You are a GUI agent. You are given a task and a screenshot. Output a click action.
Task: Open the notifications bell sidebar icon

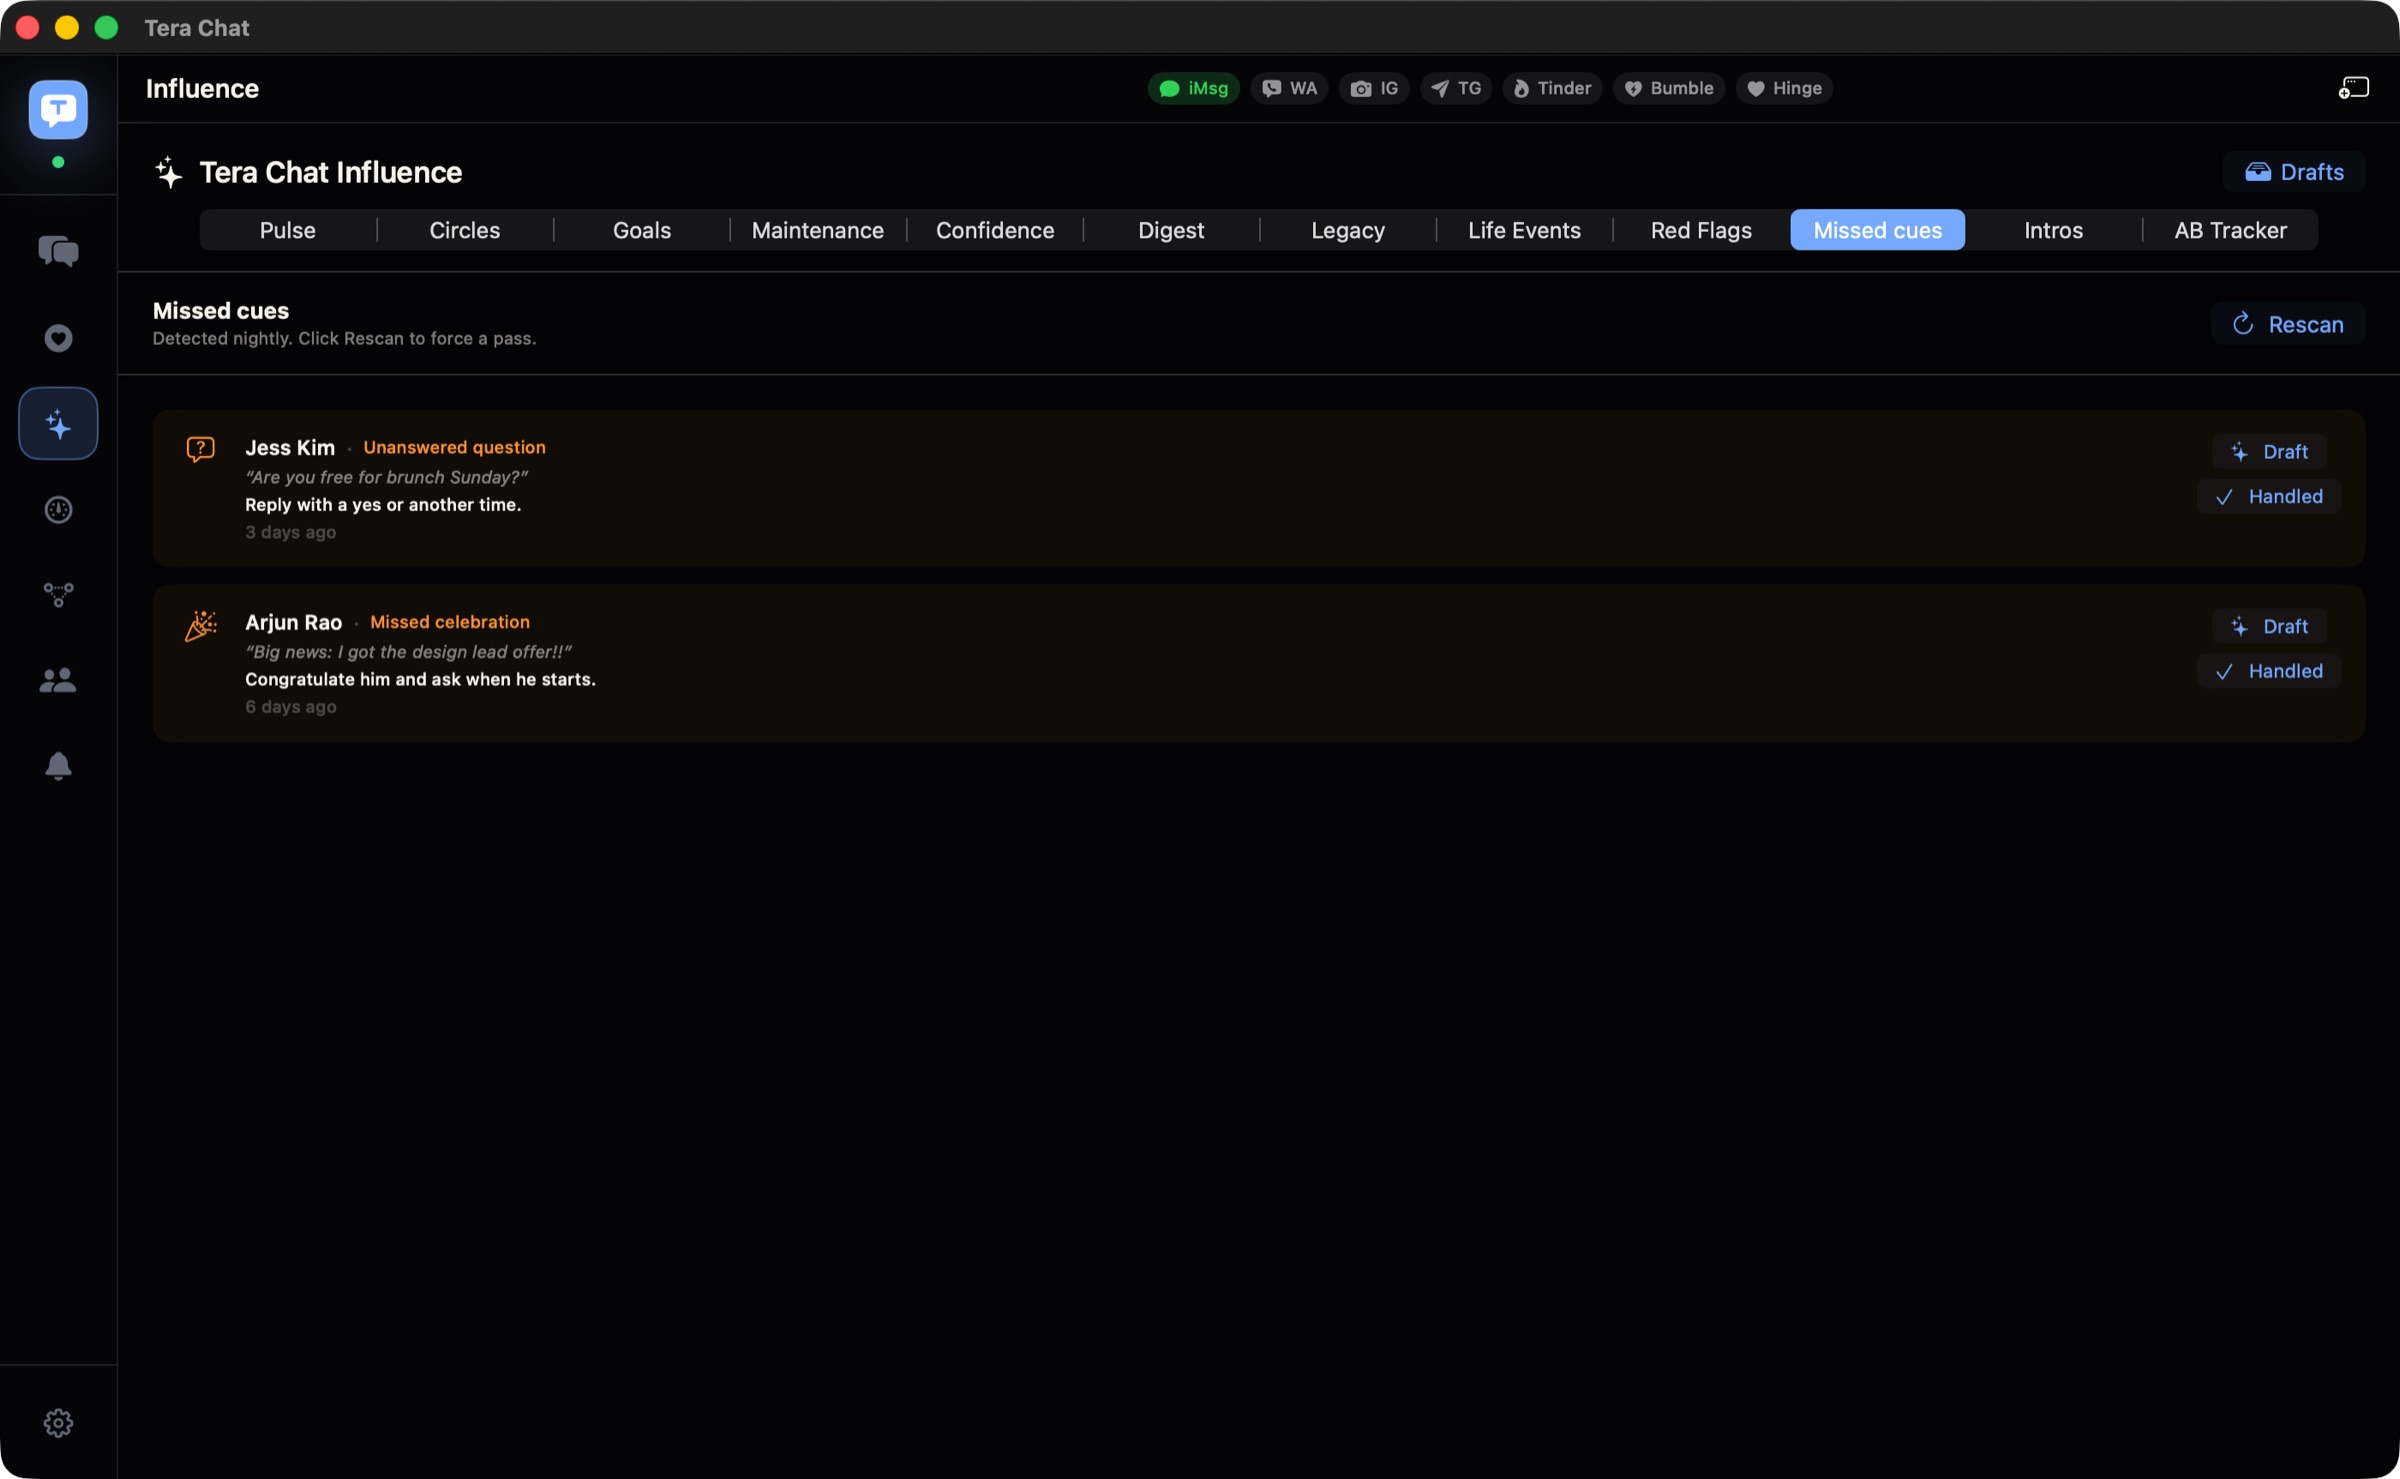point(58,766)
